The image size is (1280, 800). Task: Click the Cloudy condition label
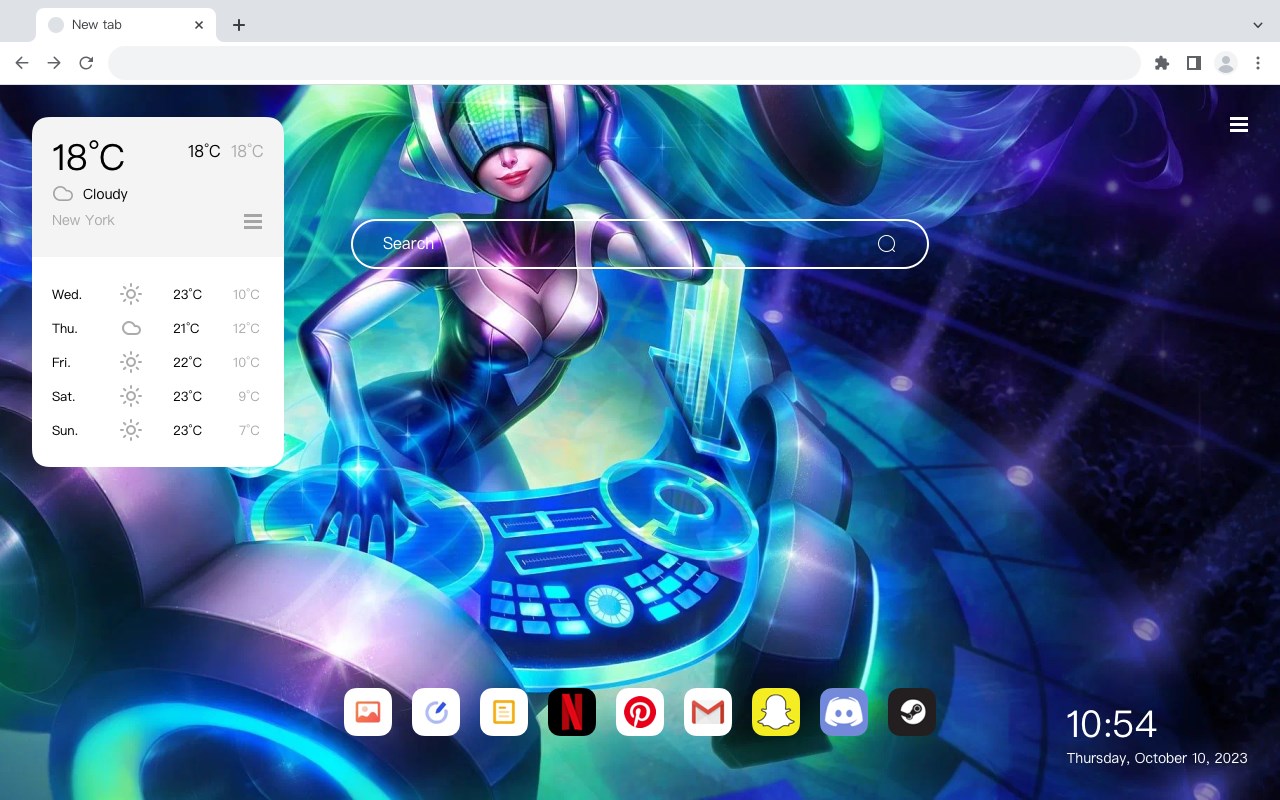point(105,194)
